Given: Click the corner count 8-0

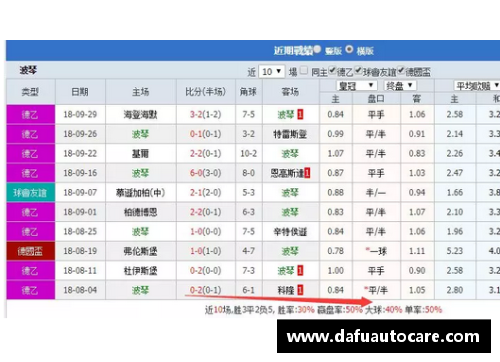Looking at the screenshot, I should click(x=249, y=173).
